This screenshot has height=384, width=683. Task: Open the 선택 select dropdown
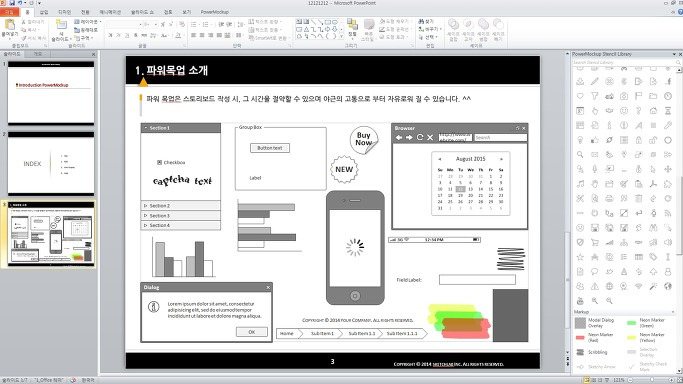click(x=427, y=37)
